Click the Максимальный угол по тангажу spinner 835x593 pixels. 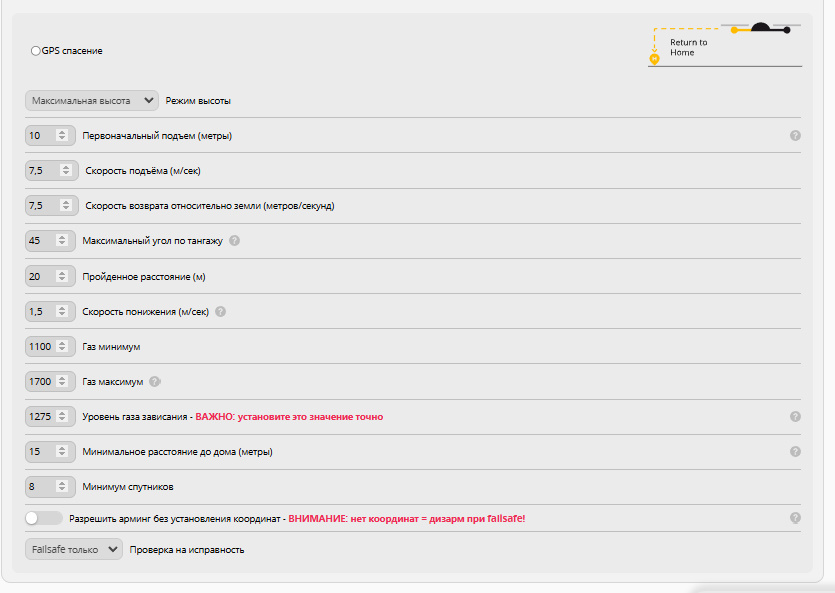point(62,241)
